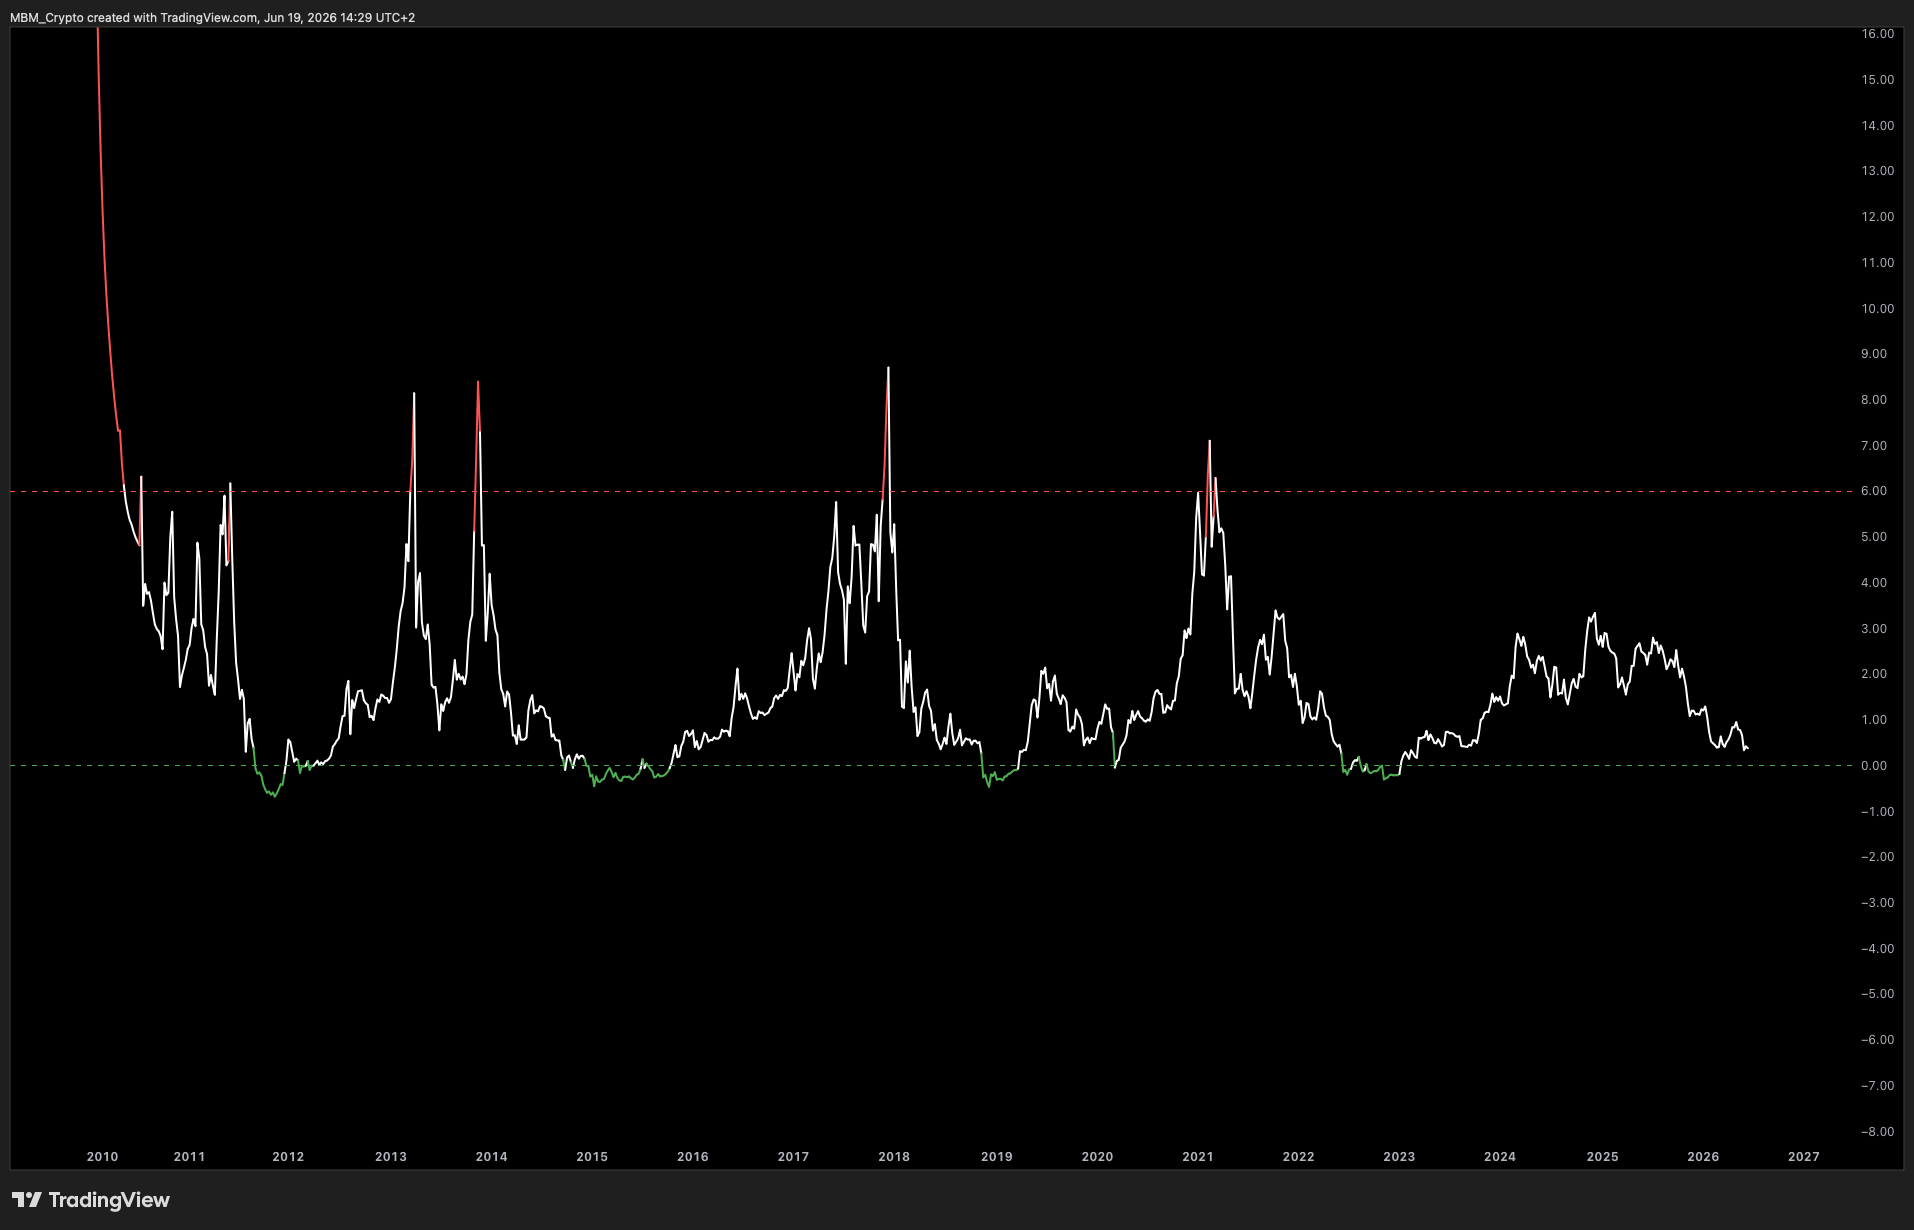
Task: Click the early-2013 peak near 8.1
Action: 414,394
